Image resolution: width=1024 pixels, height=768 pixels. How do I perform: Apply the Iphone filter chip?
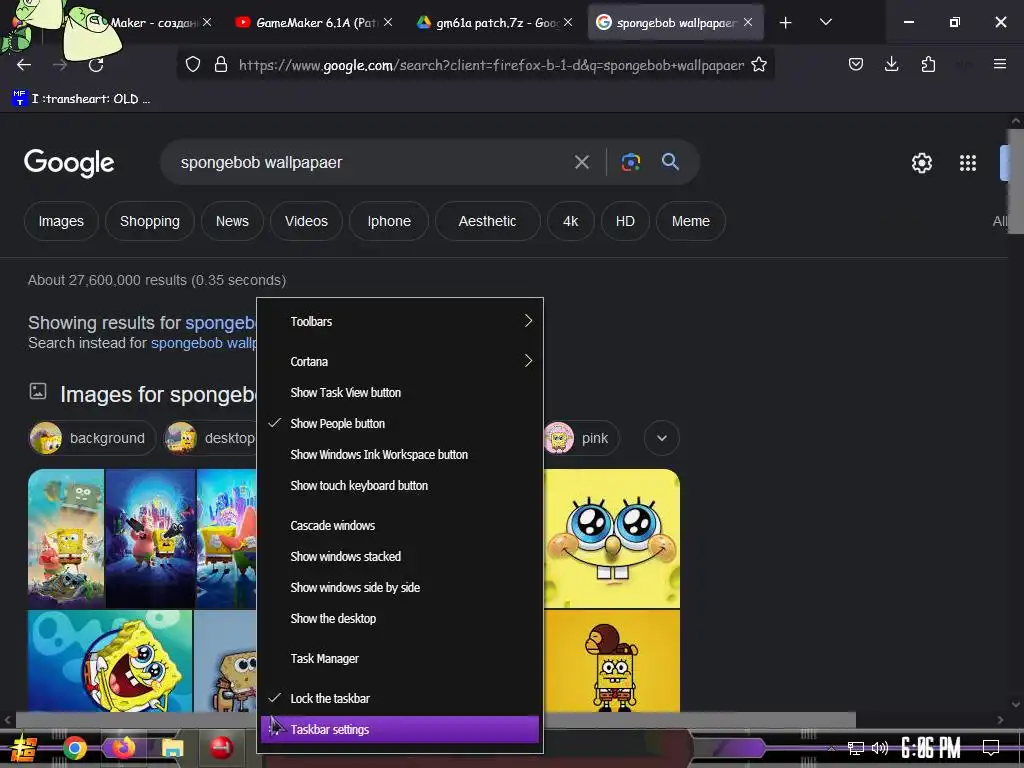[389, 221]
